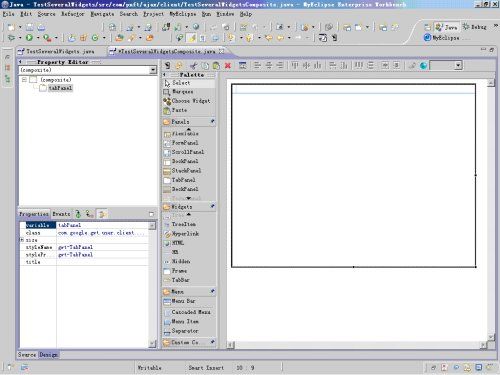Screen dimensions: 500x375
Task: Open the Events tab in properties
Action: click(x=61, y=214)
